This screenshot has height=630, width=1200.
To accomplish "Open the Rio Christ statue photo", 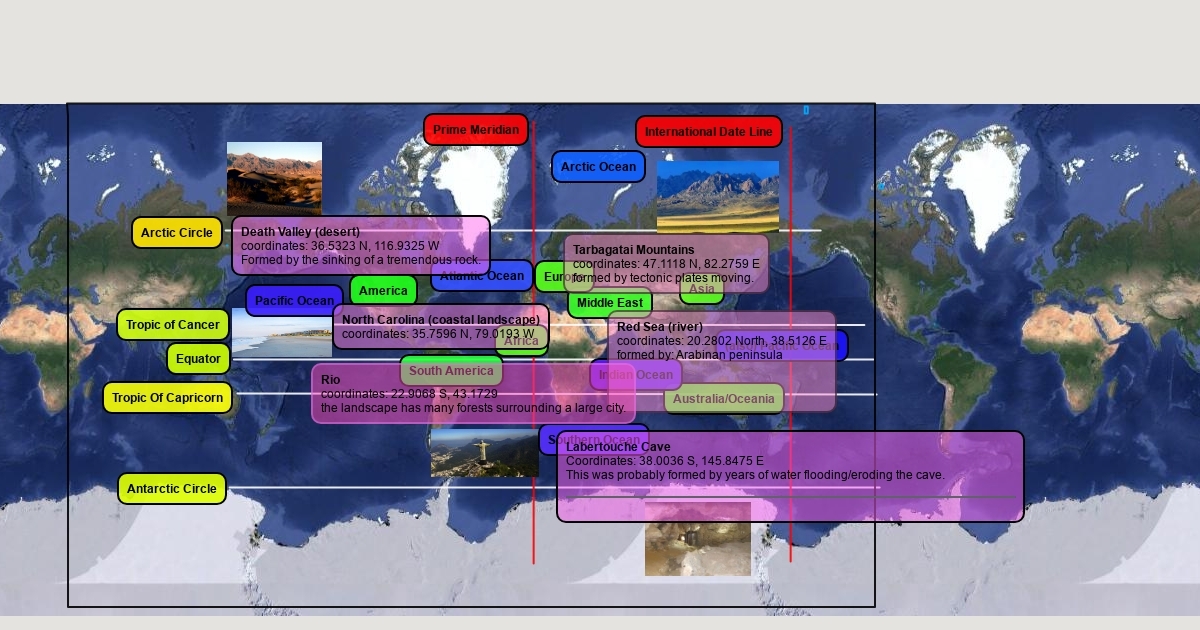I will coord(484,453).
